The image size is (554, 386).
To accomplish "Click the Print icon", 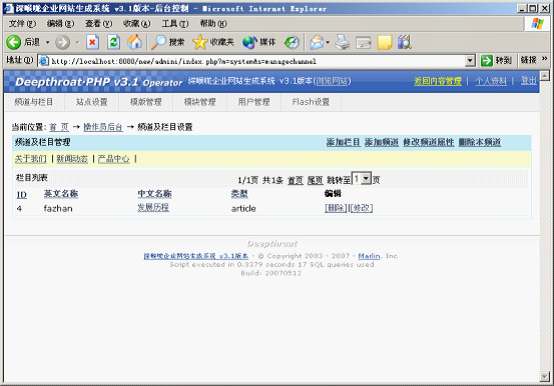I will tap(342, 42).
